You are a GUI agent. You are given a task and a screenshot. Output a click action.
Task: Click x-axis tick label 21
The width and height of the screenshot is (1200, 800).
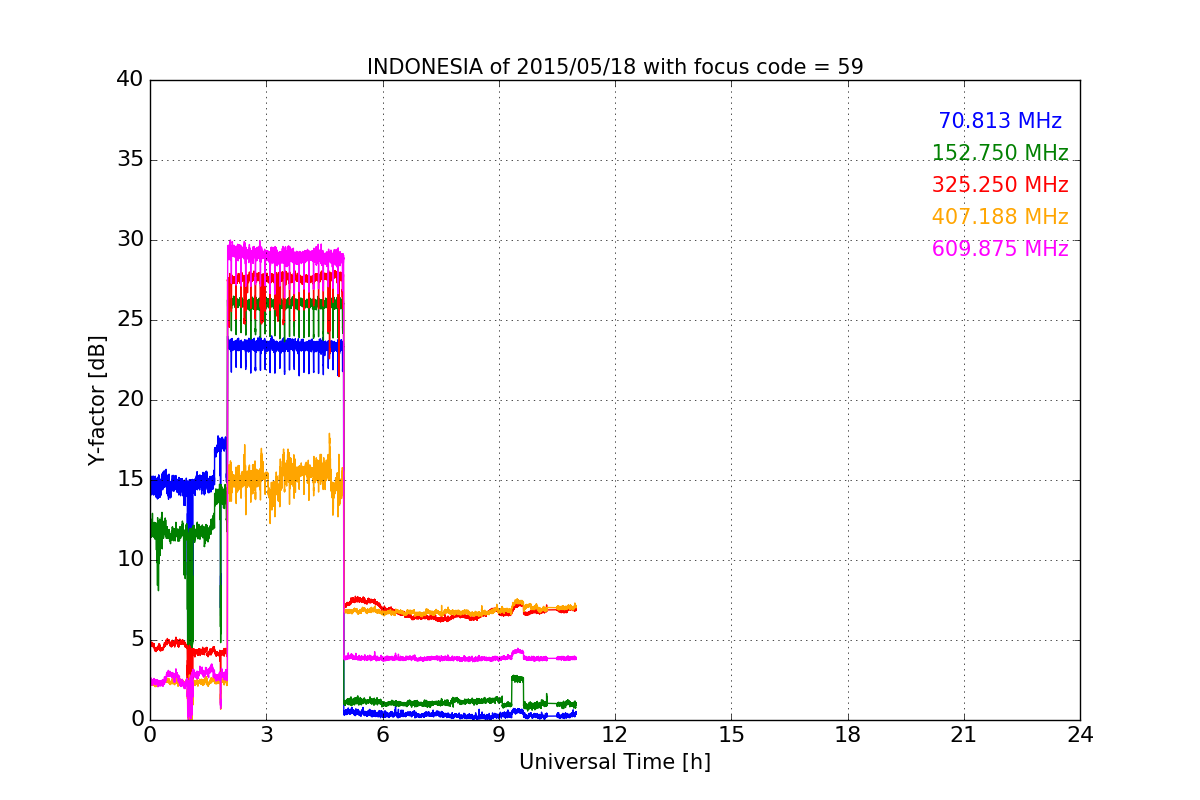point(964,735)
